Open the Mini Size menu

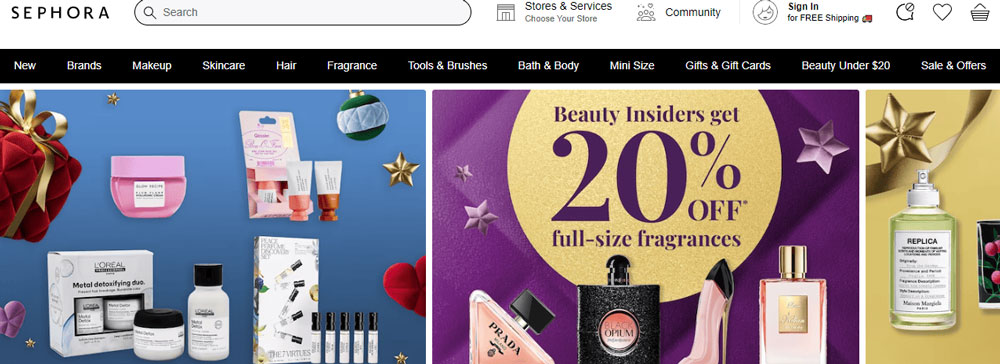click(632, 66)
